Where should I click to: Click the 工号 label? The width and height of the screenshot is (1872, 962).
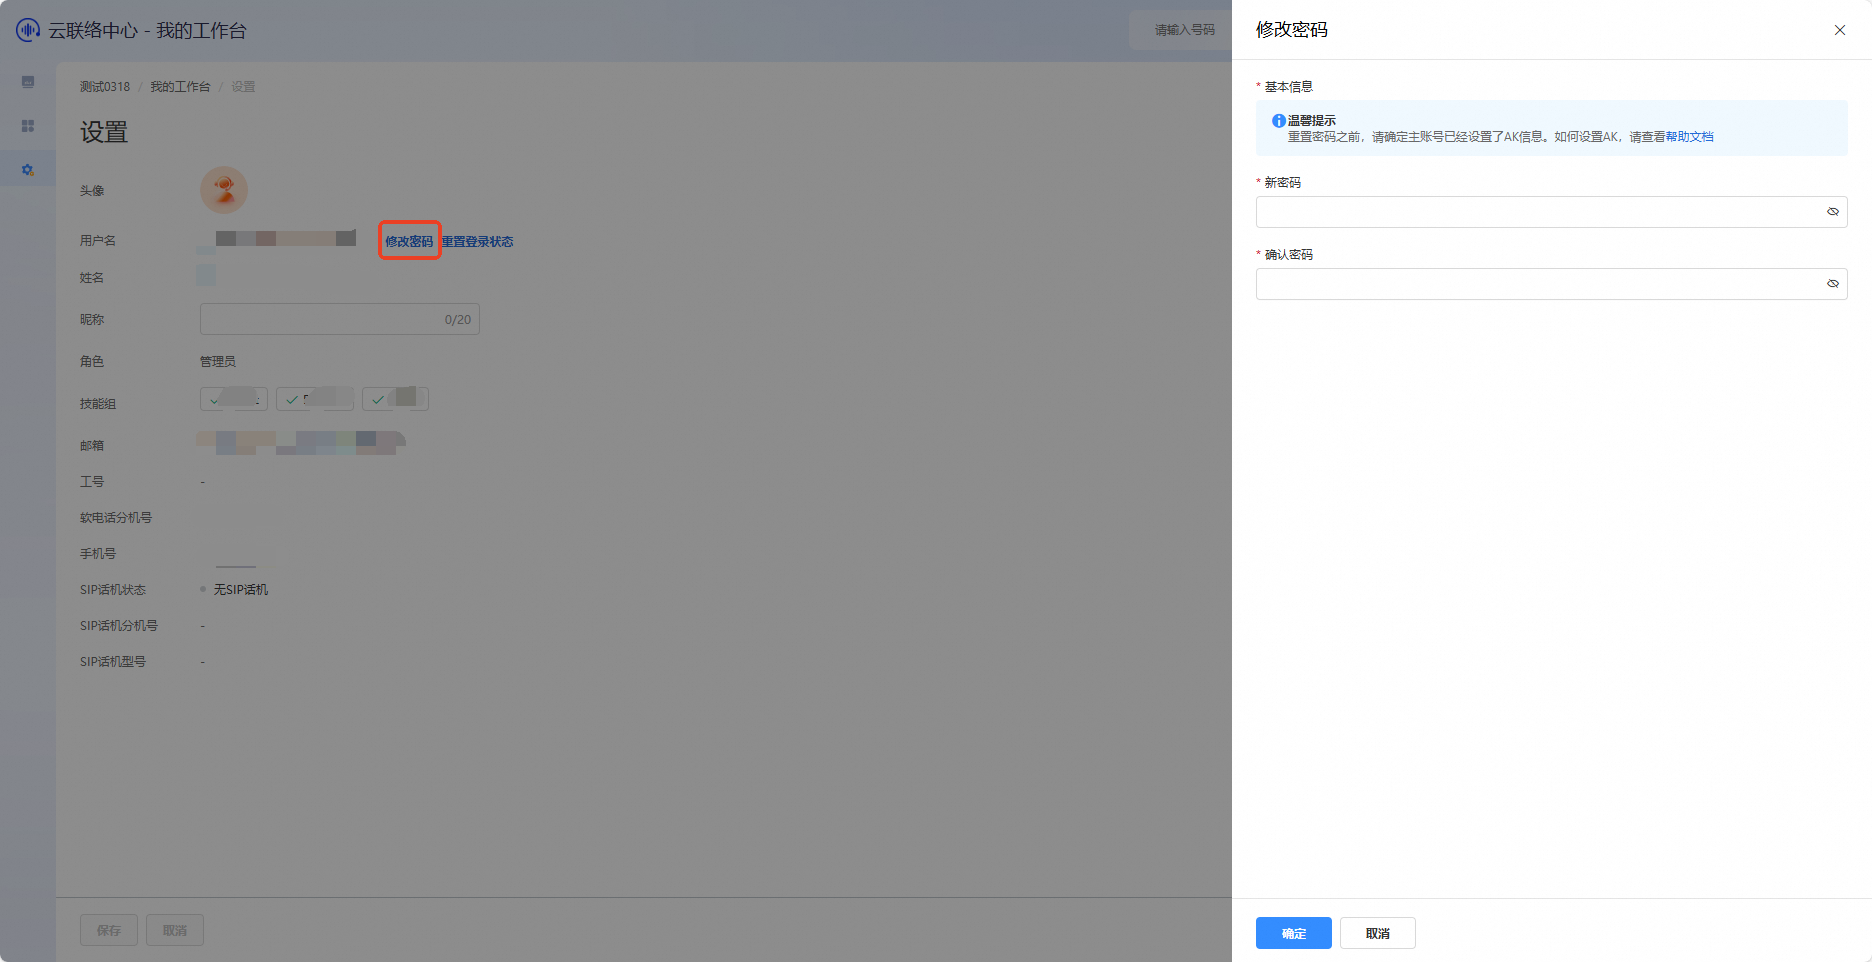(92, 482)
